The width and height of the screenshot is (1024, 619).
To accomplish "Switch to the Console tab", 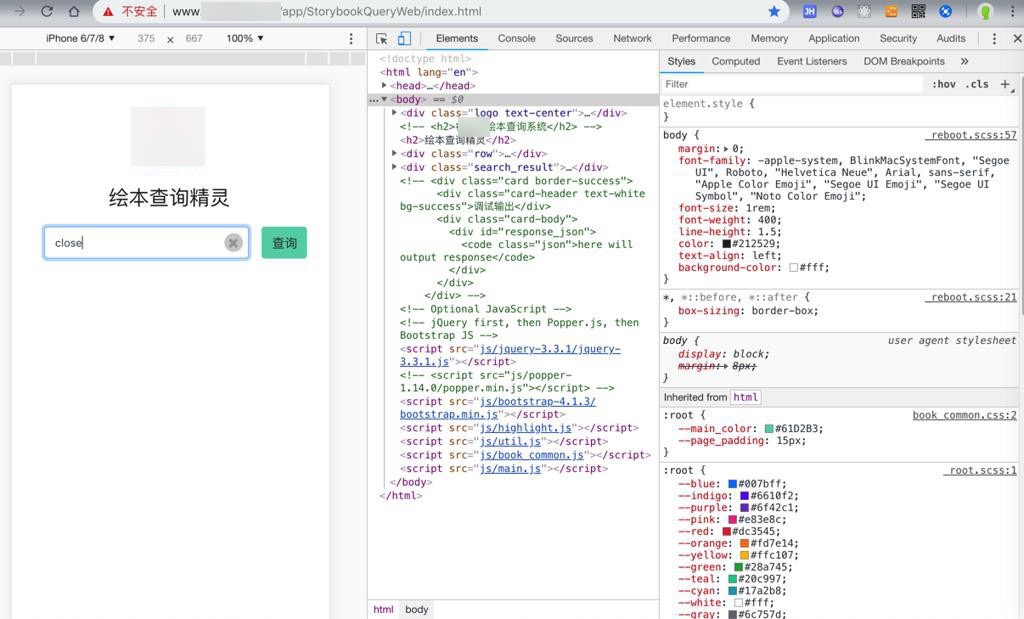I will [516, 39].
